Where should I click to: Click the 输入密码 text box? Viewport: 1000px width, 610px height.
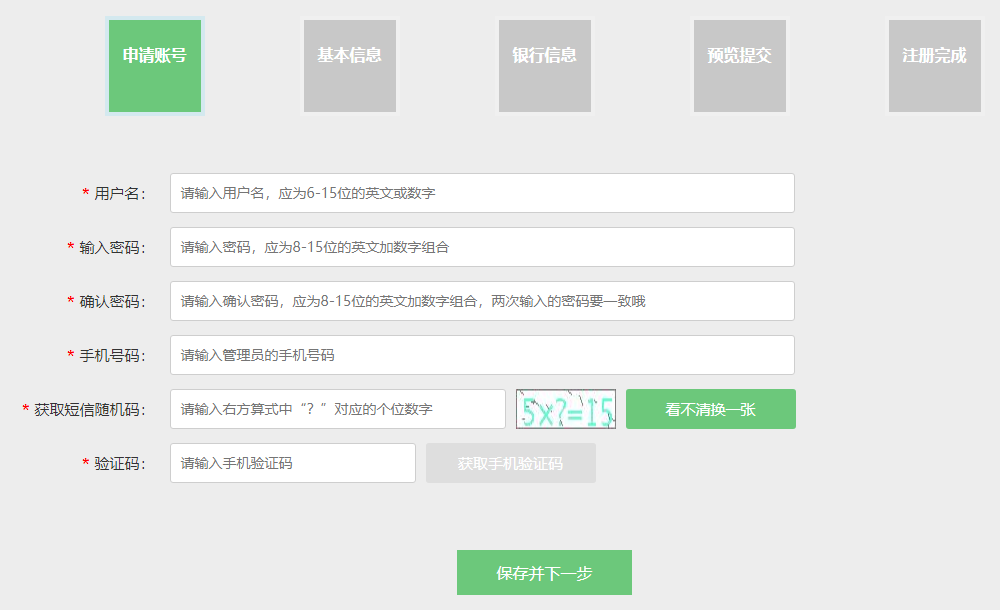click(x=482, y=247)
